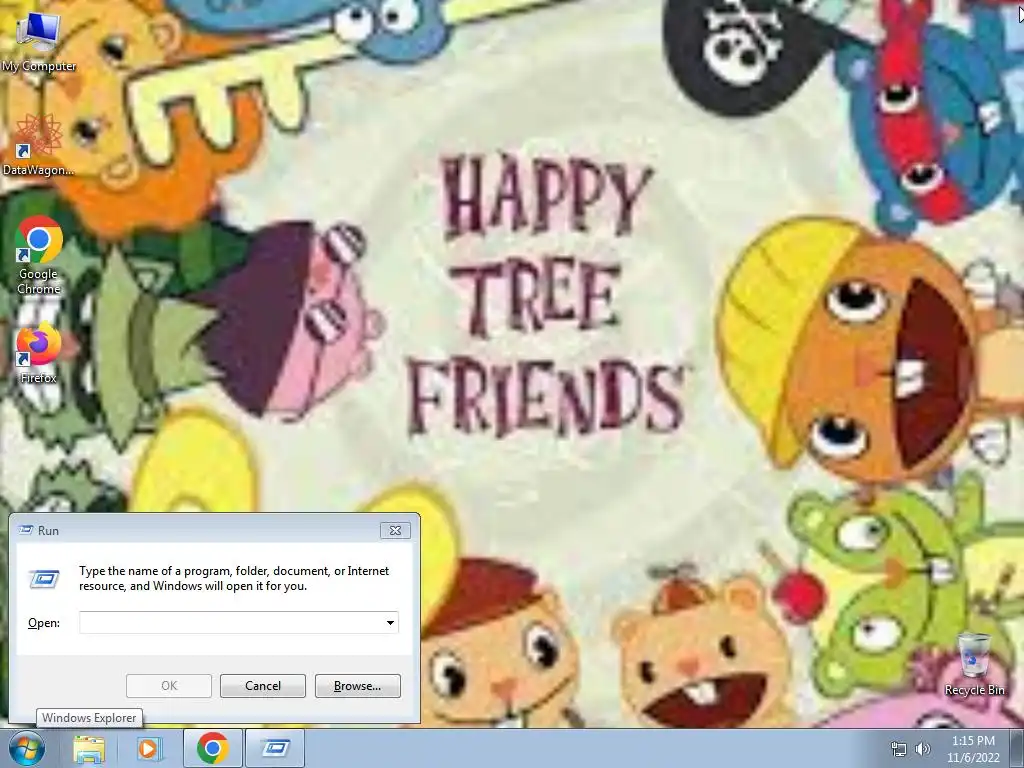The height and width of the screenshot is (768, 1024).
Task: Open Windows Explorer from the taskbar
Action: coord(89,748)
